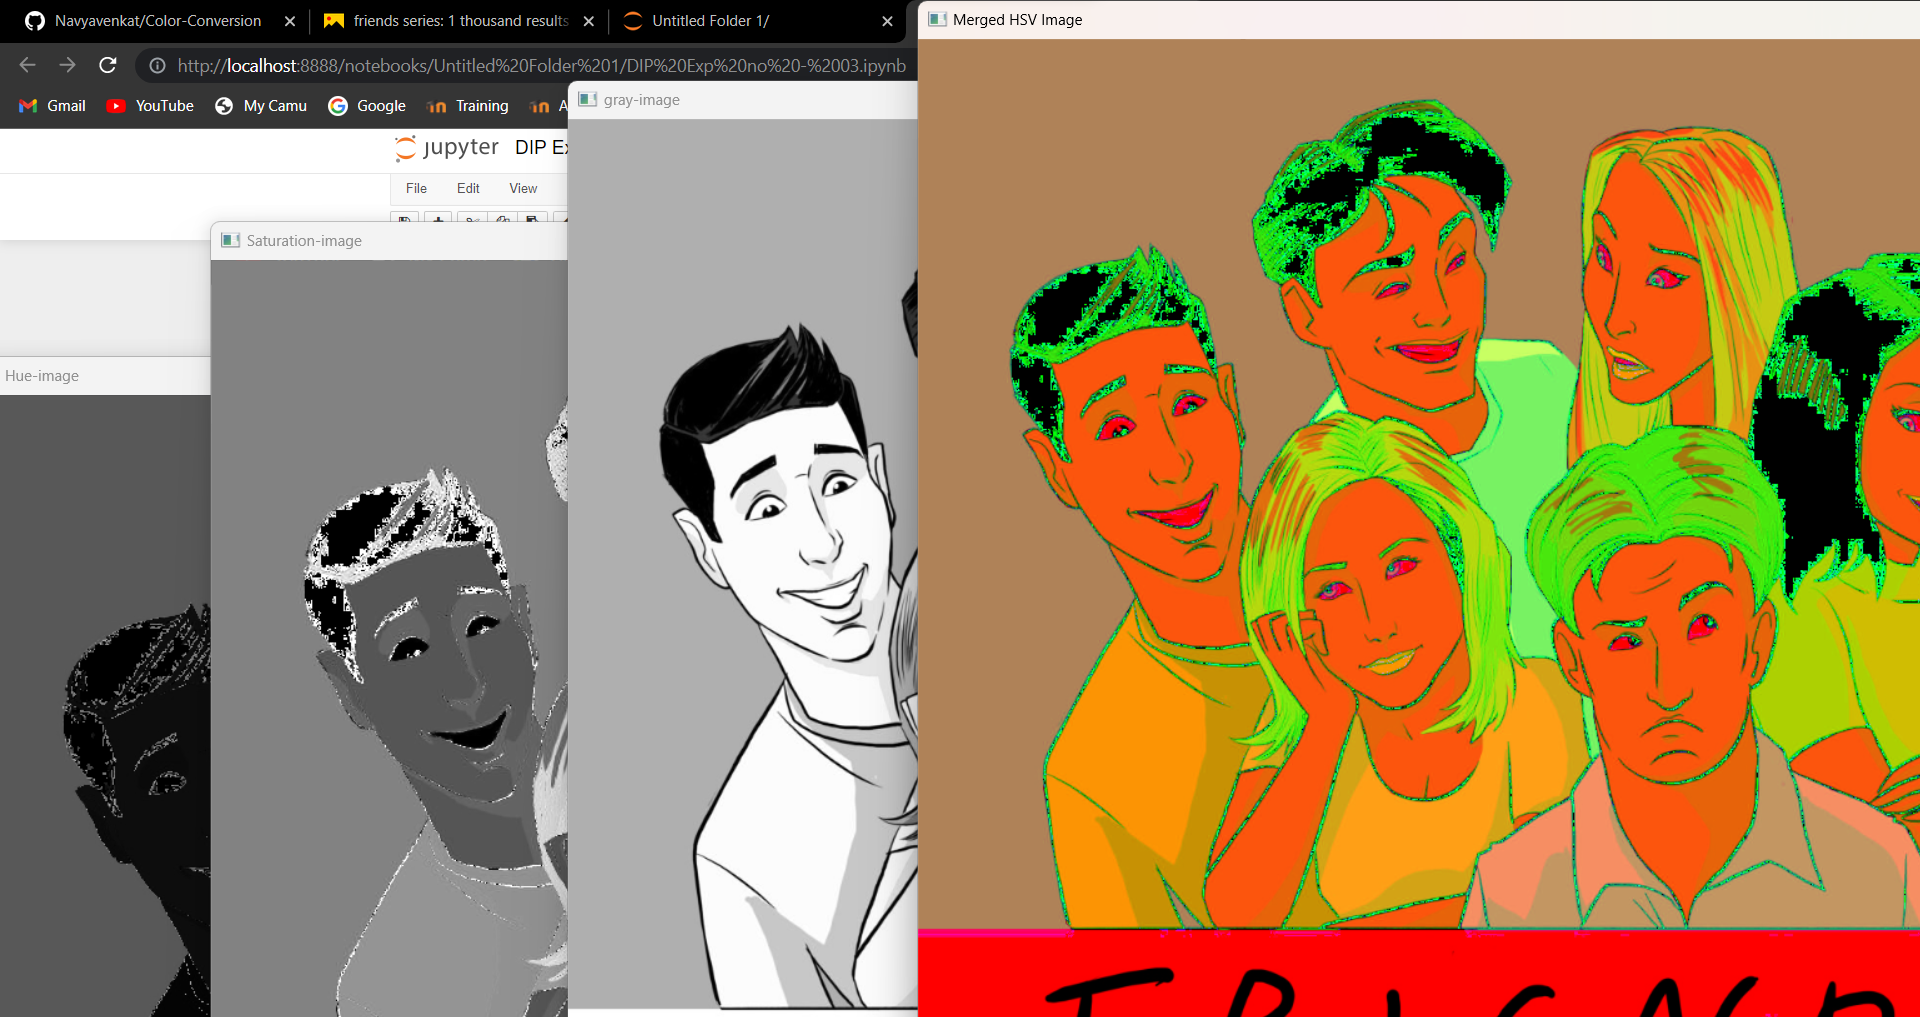Close the Navyavenkat/Color-Conversion tab
This screenshot has height=1017, width=1920.
(x=290, y=21)
